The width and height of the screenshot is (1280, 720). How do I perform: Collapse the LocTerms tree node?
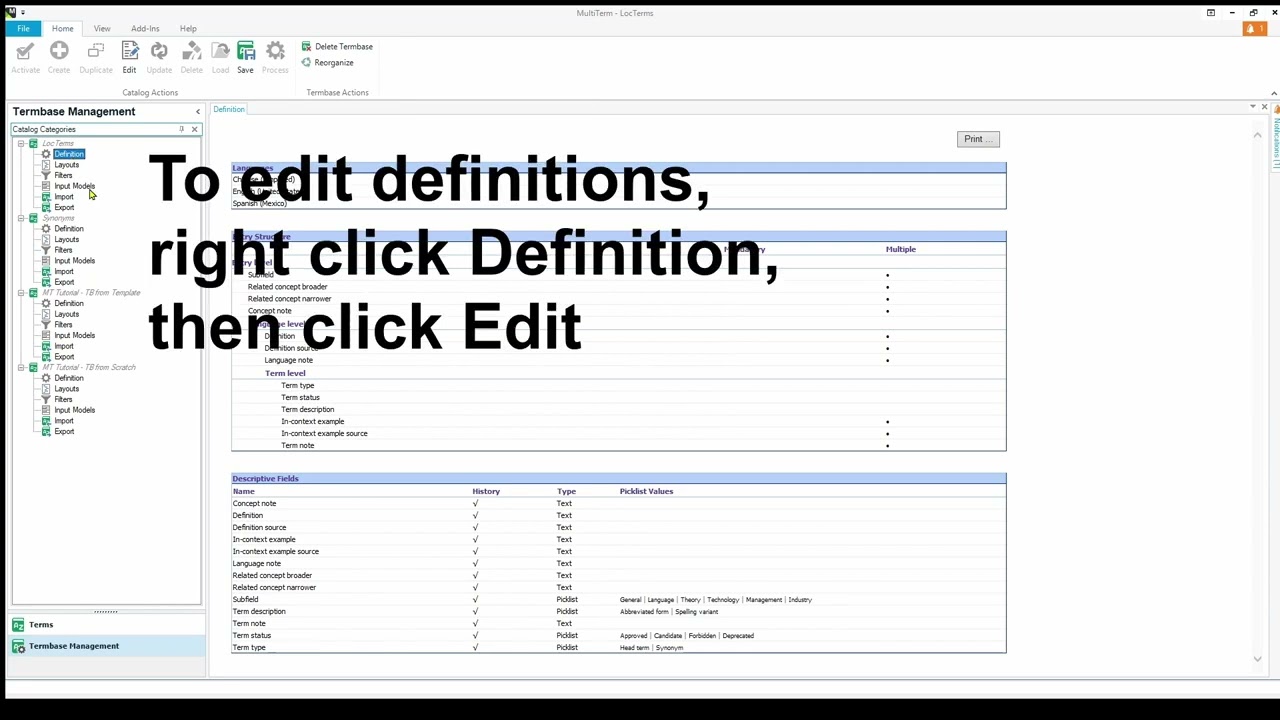click(x=20, y=144)
